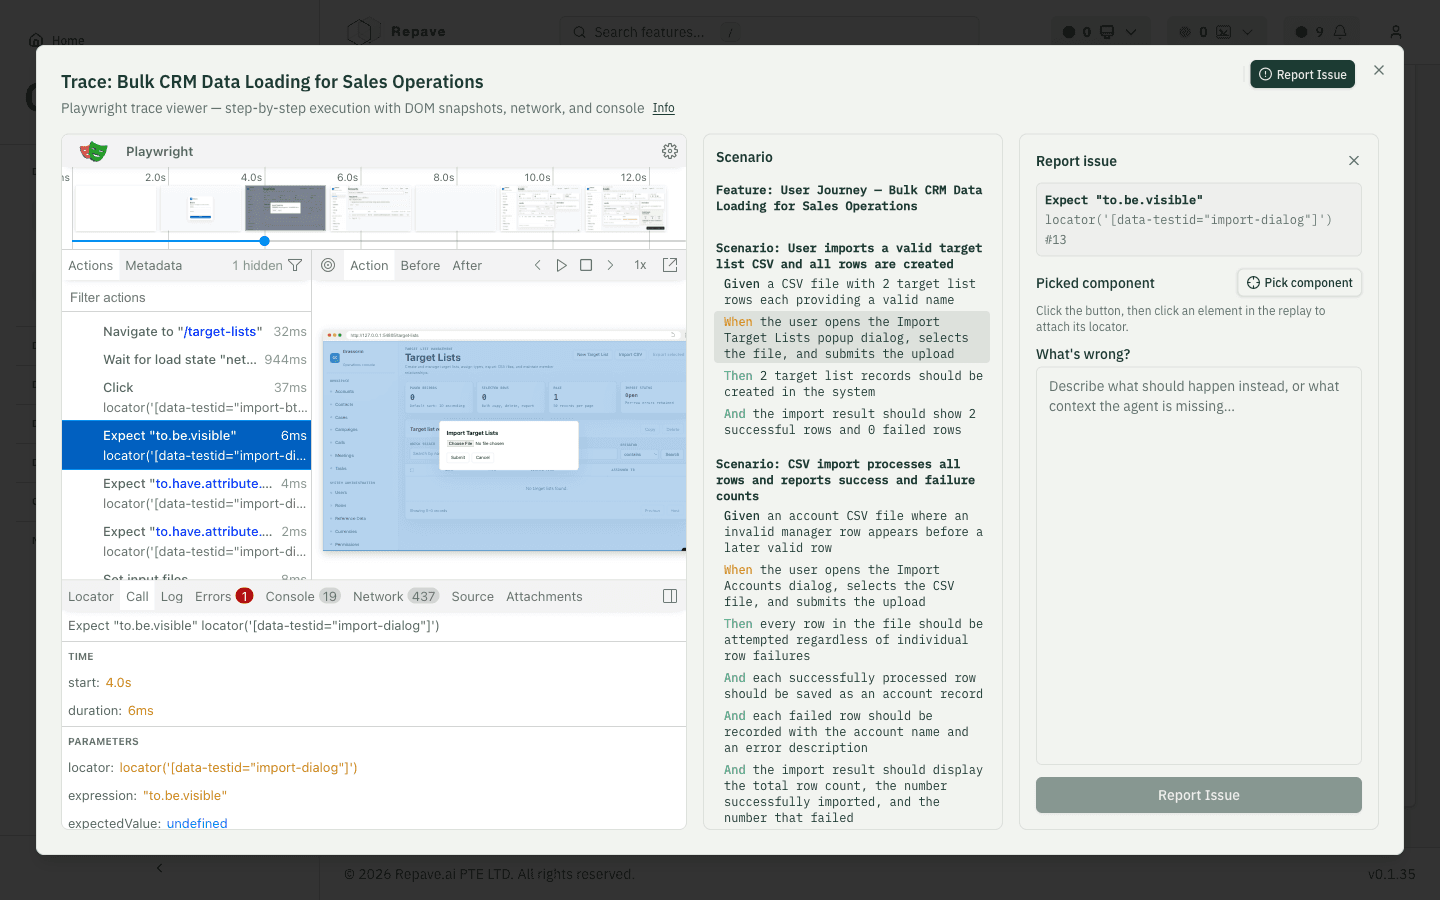This screenshot has width=1440, height=900.
Task: Select the highlighted Expect to.be.visible action
Action: tap(187, 445)
